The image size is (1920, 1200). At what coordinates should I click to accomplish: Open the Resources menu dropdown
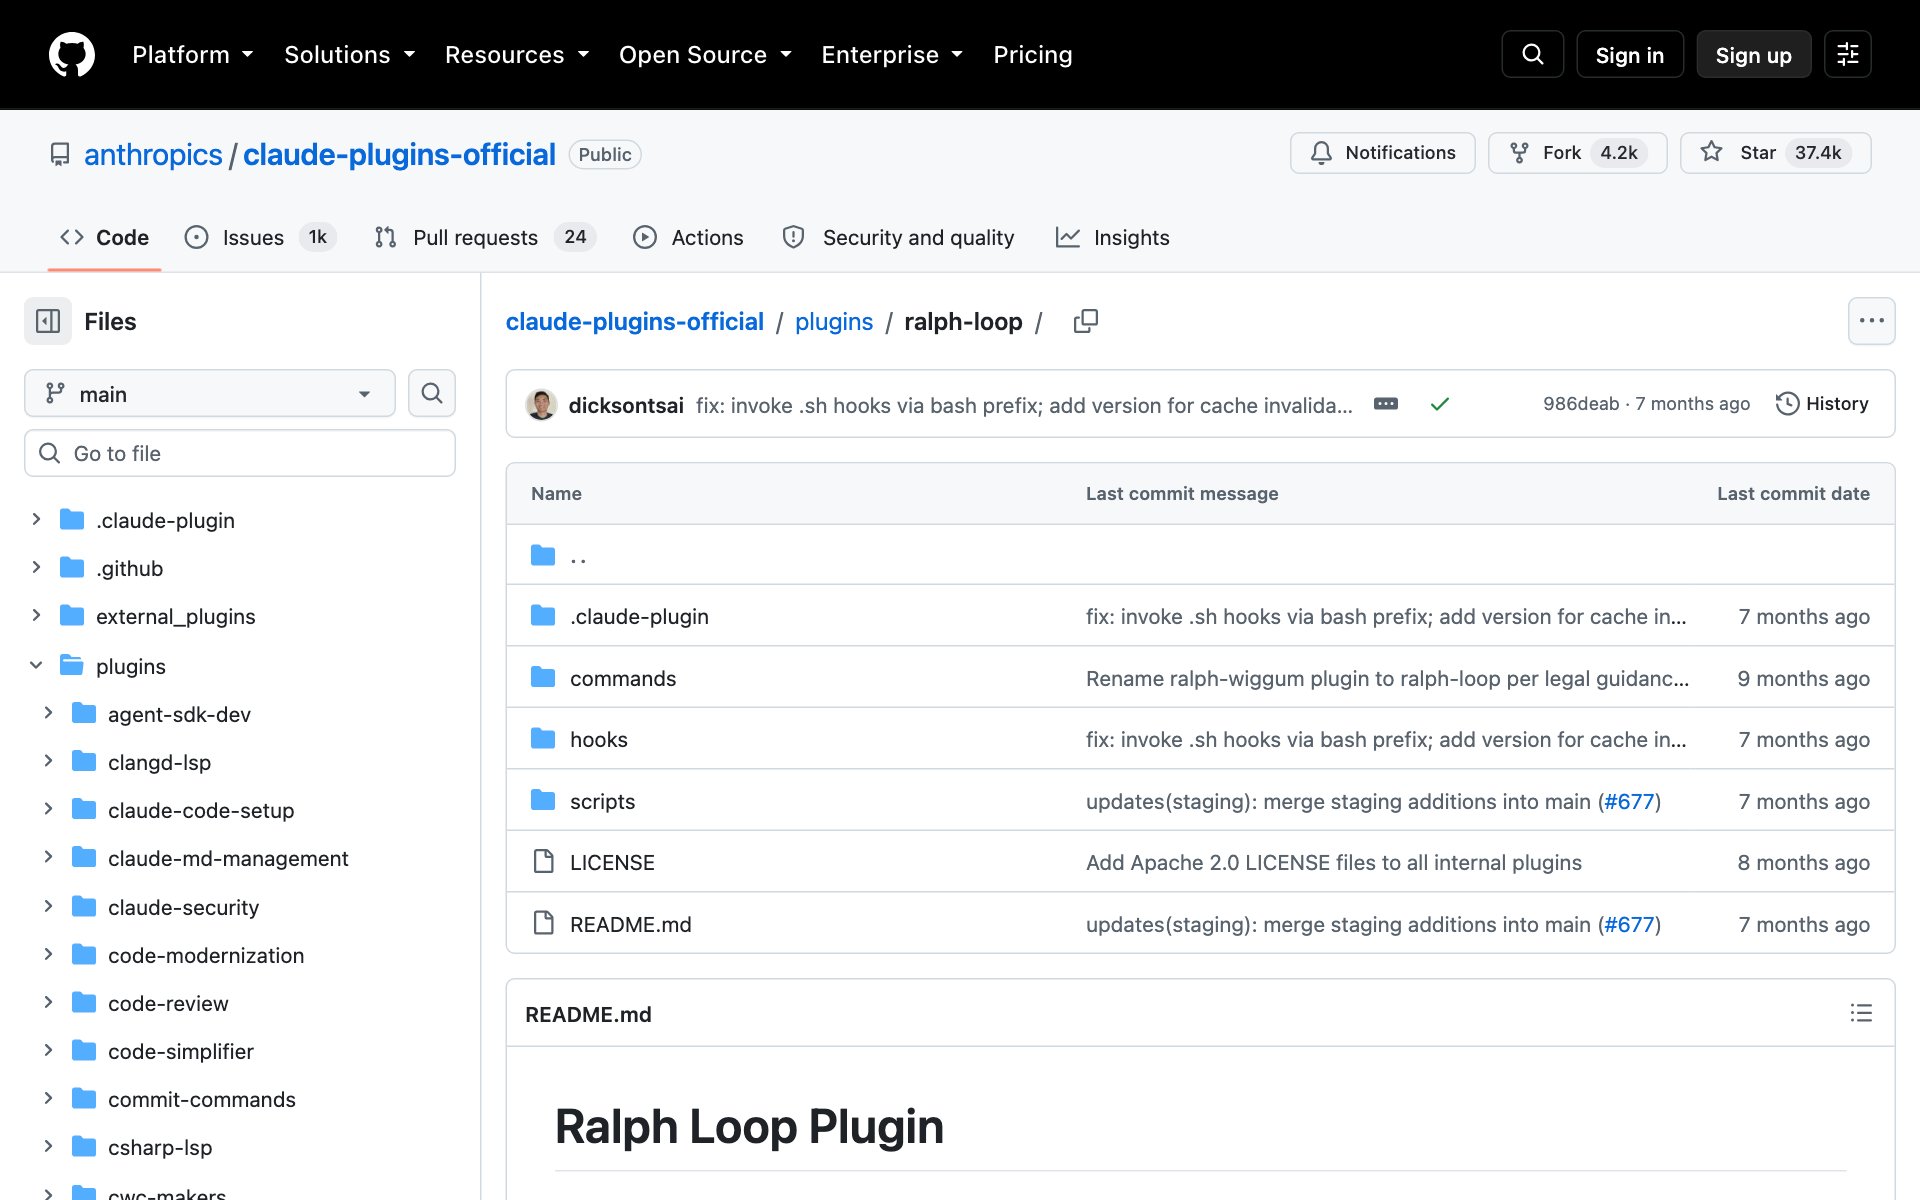(x=516, y=55)
